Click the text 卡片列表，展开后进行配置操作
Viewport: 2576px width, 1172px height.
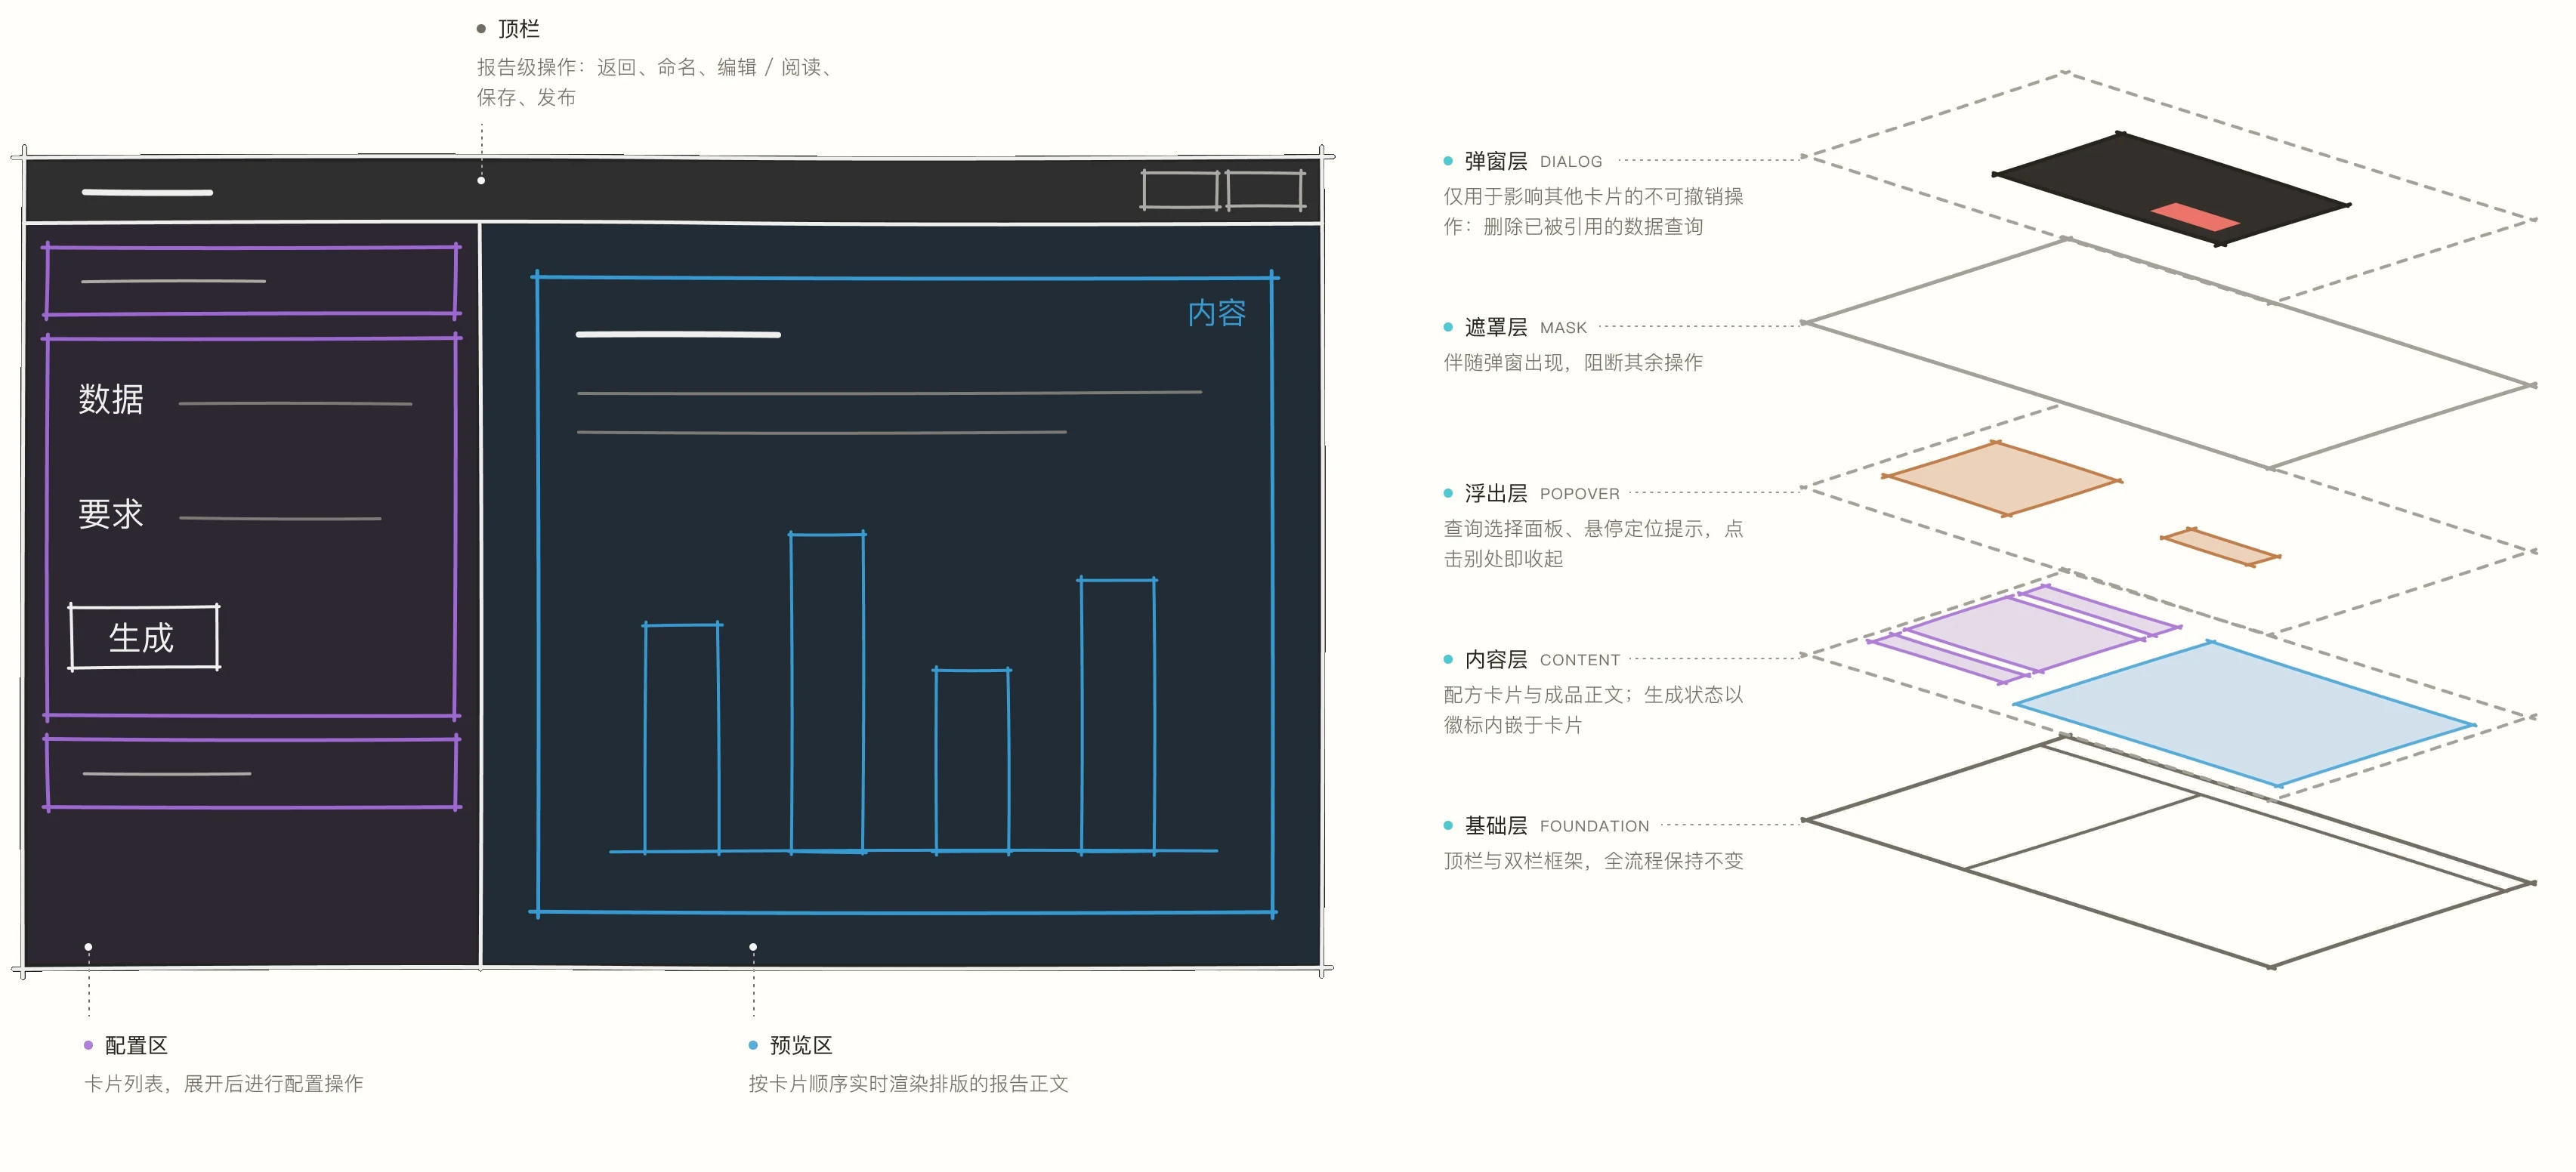[224, 1083]
